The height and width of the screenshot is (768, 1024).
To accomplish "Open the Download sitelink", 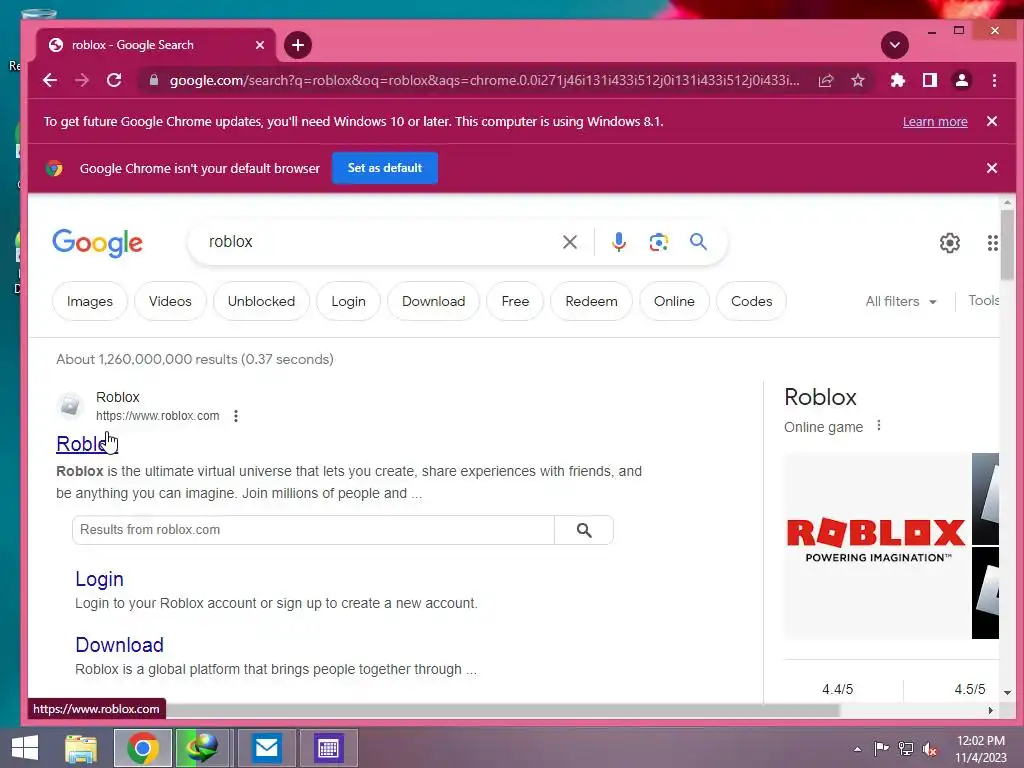I will click(x=120, y=645).
